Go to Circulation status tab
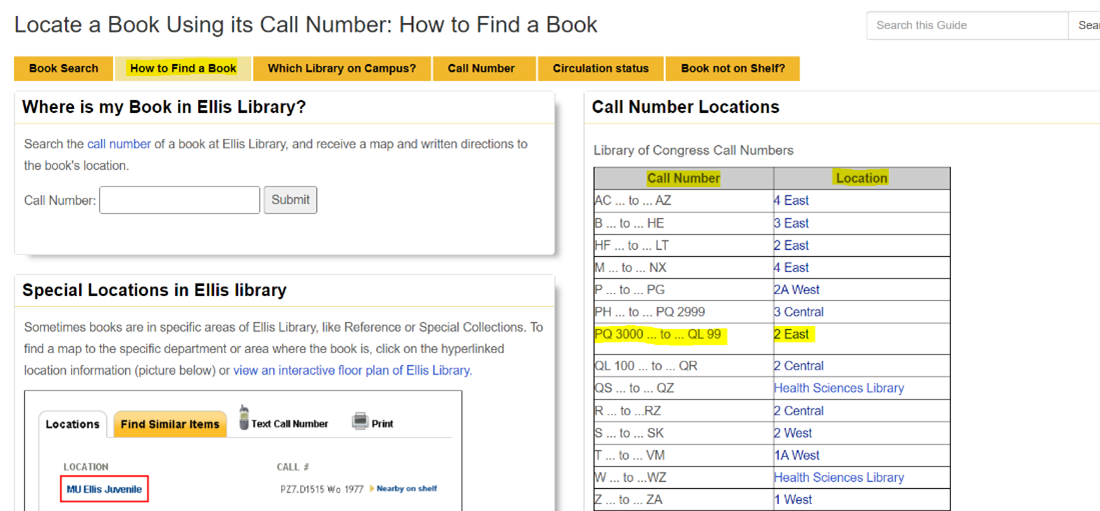The width and height of the screenshot is (1100, 511). pos(600,68)
